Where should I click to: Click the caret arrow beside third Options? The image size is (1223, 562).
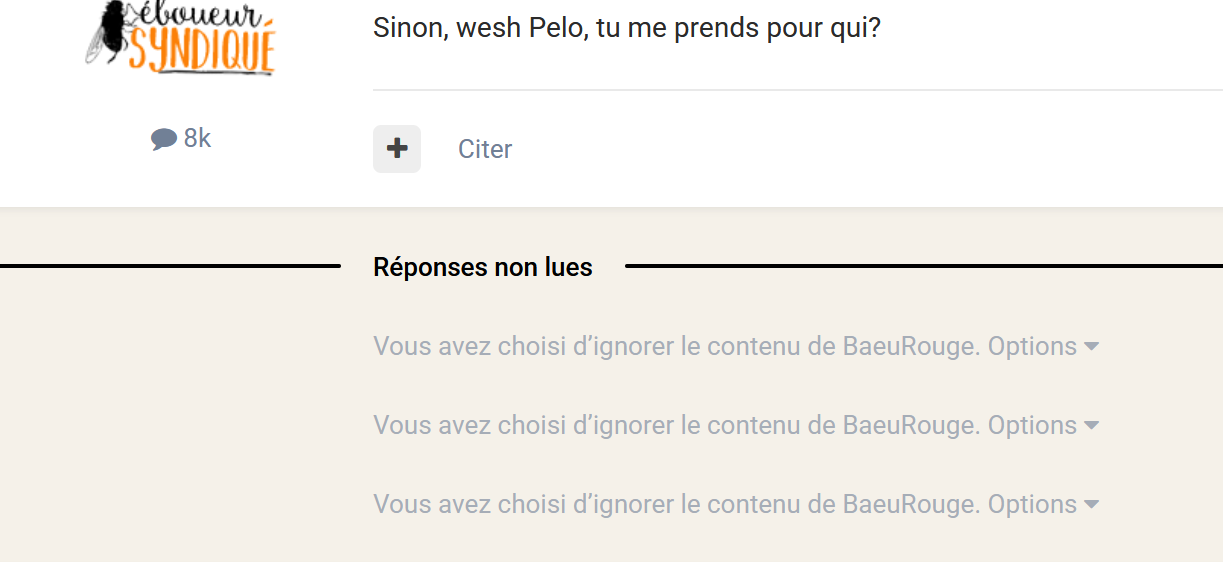point(1091,504)
